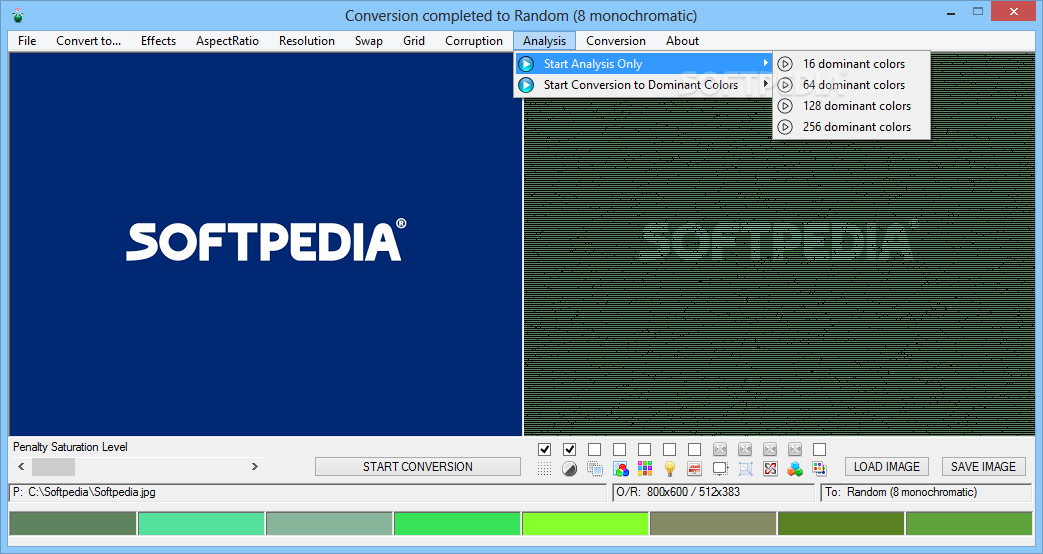Click play icon beside 64 dominant colors

point(786,84)
